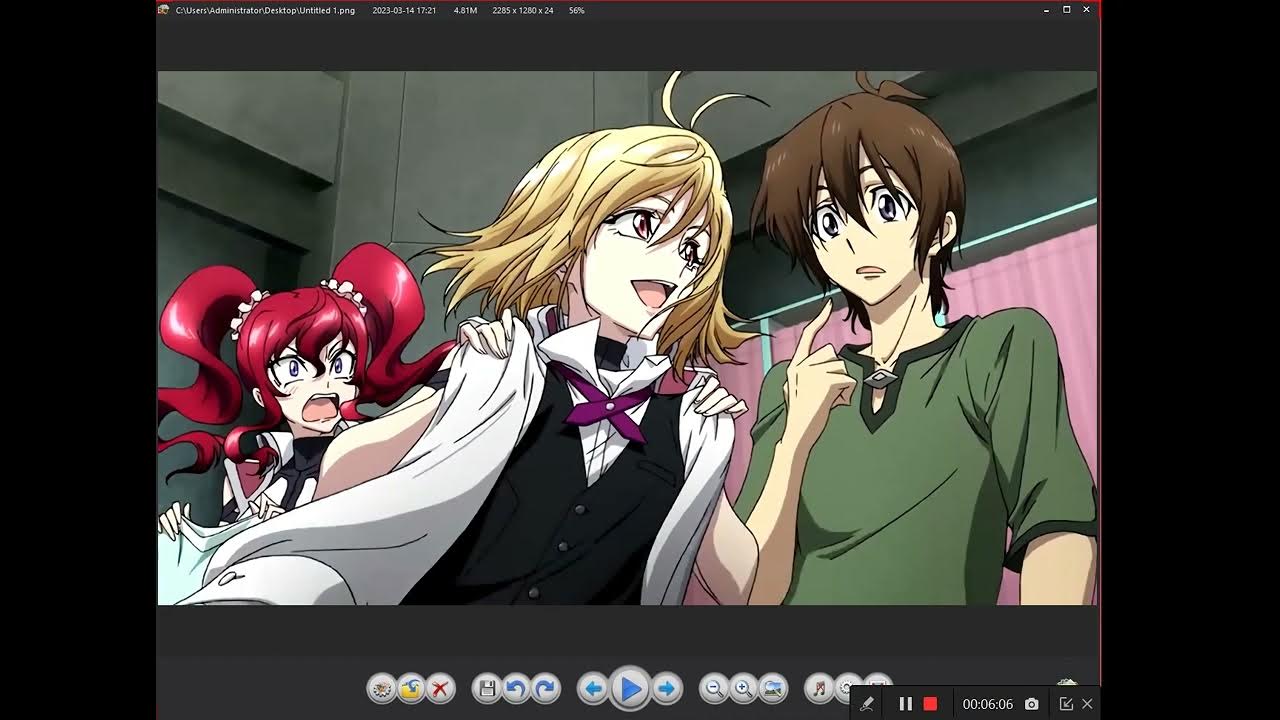Click the date 2023-03-14 17:21 in title bar
1280x720 pixels.
pos(404,10)
